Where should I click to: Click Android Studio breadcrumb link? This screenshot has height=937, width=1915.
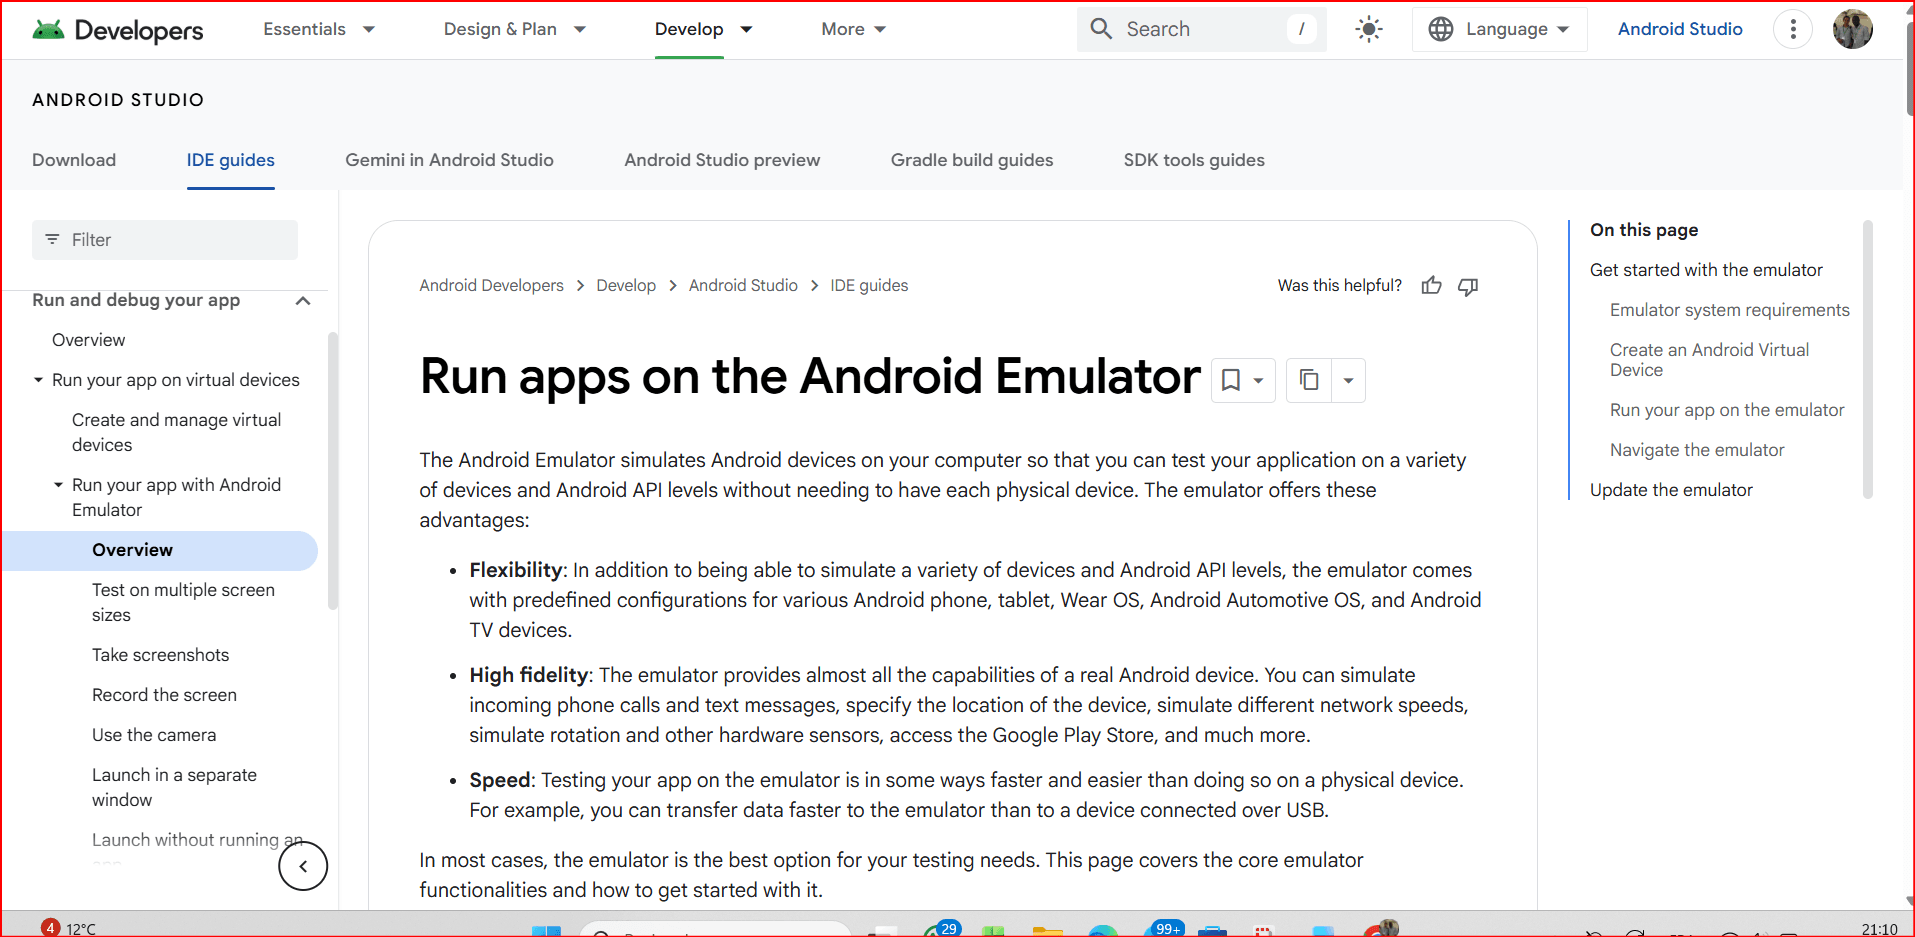742,286
